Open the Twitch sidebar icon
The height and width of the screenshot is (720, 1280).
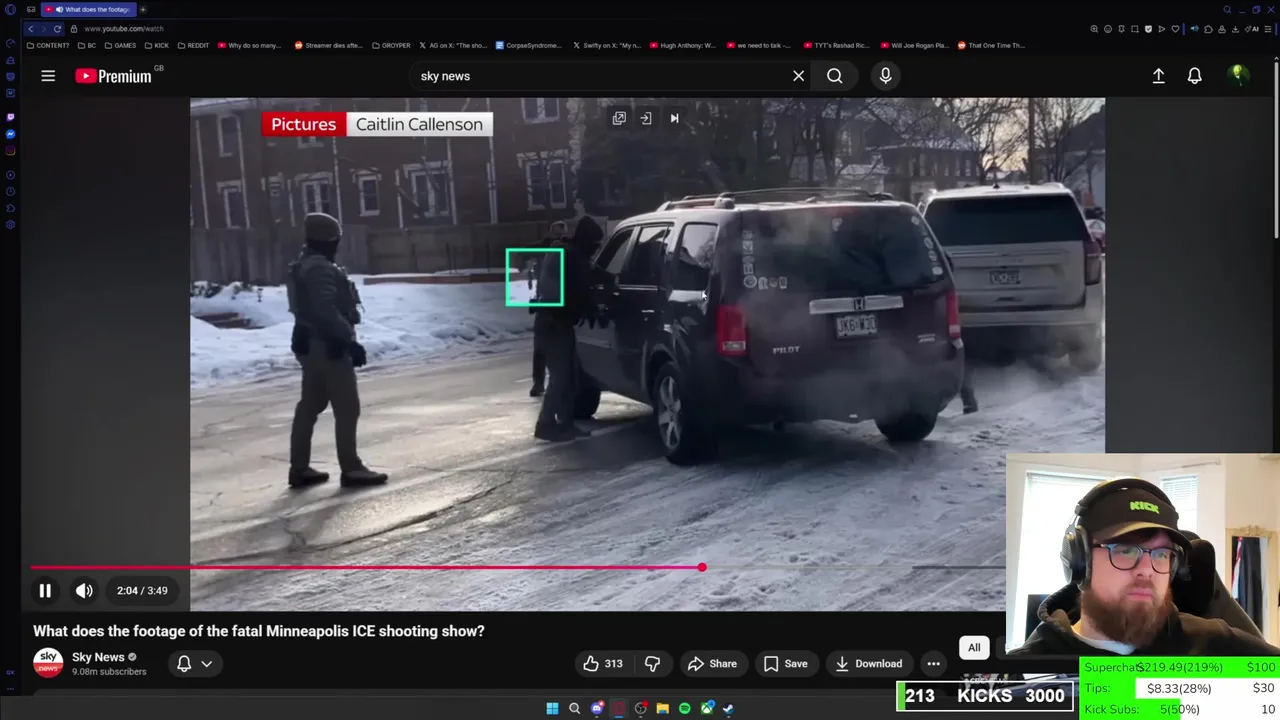(10, 117)
